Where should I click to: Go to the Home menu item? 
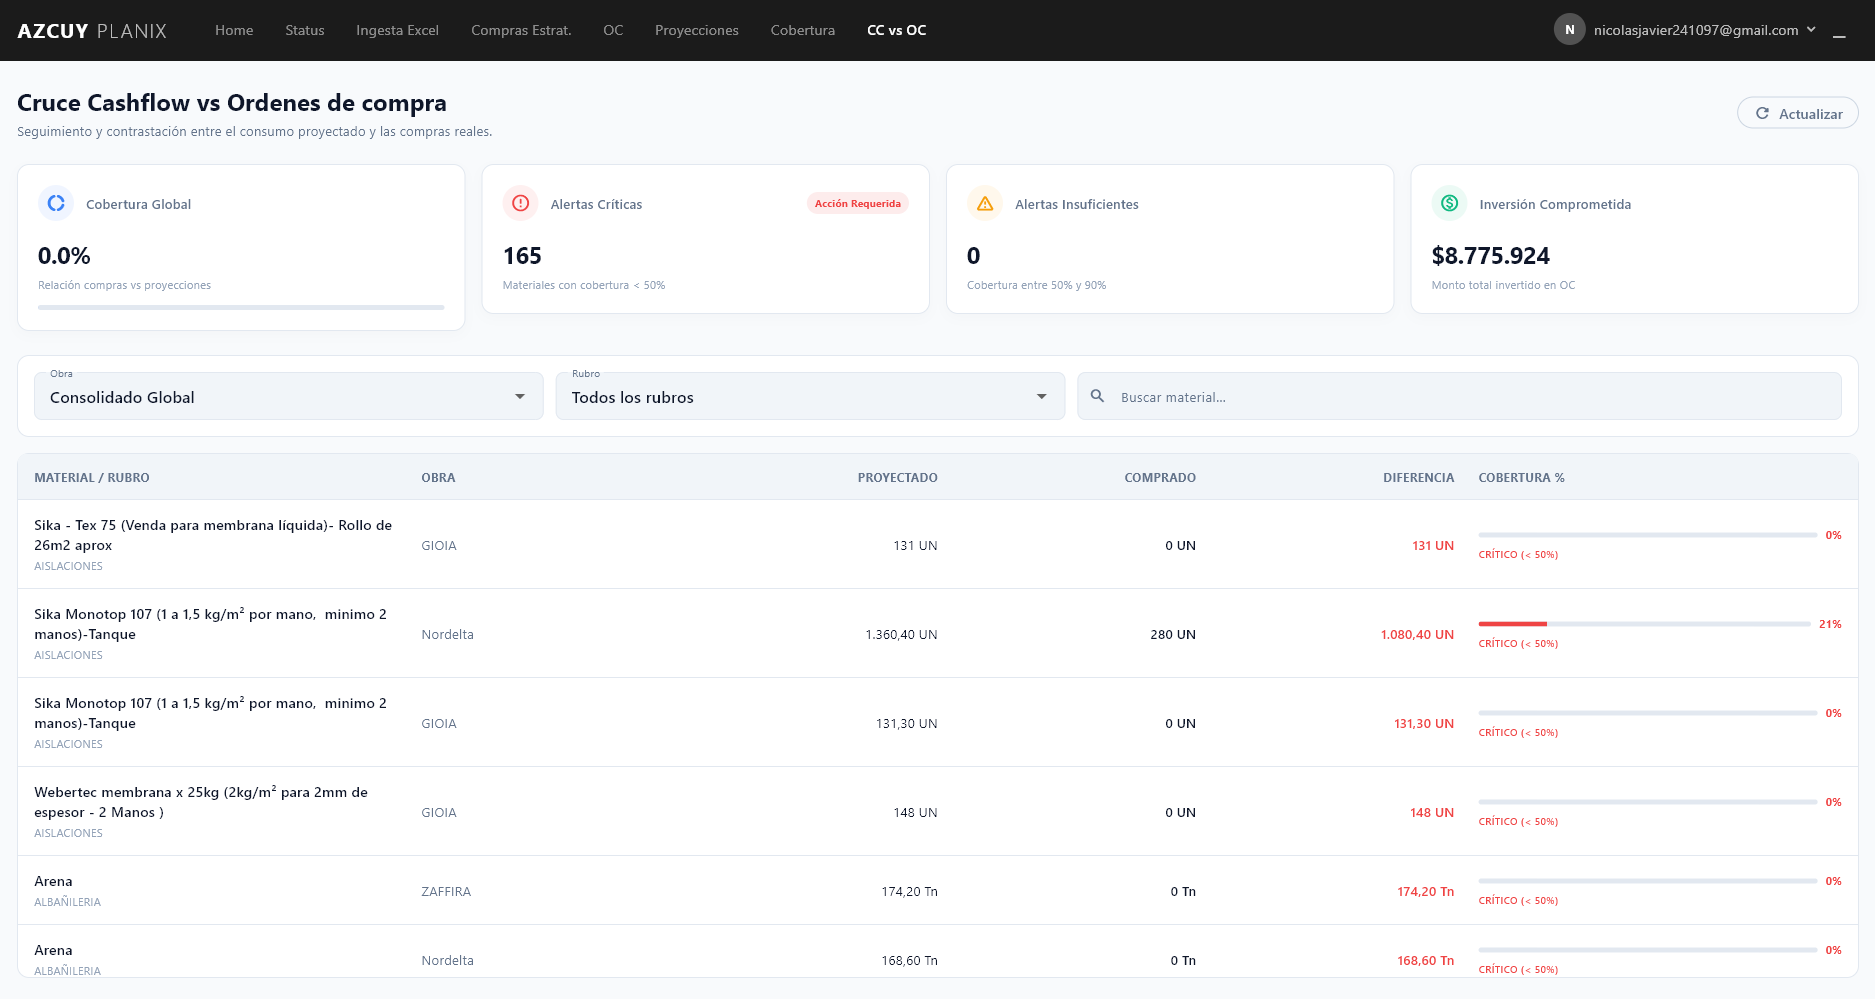(x=234, y=30)
